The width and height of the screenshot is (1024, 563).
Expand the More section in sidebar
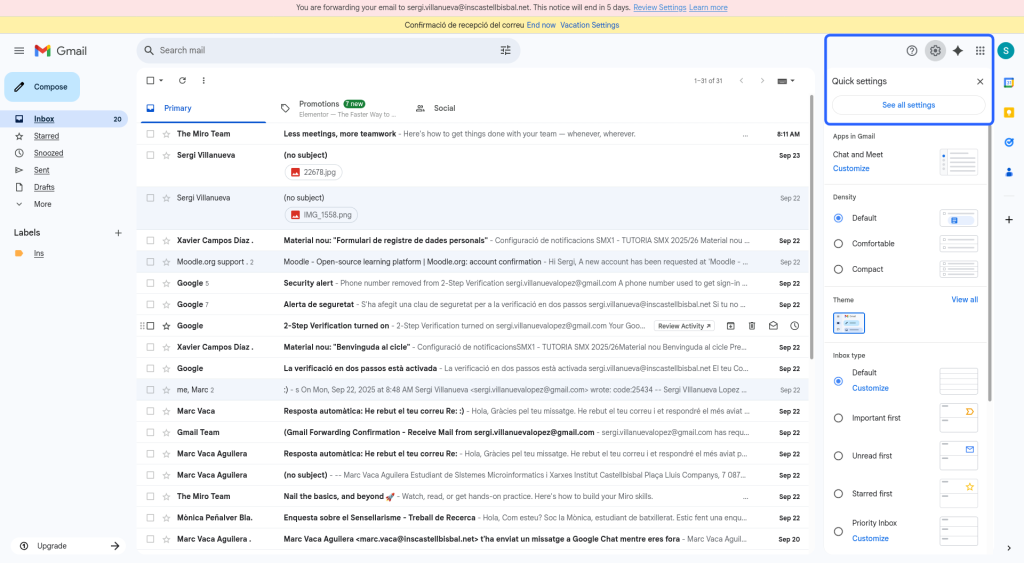point(42,204)
